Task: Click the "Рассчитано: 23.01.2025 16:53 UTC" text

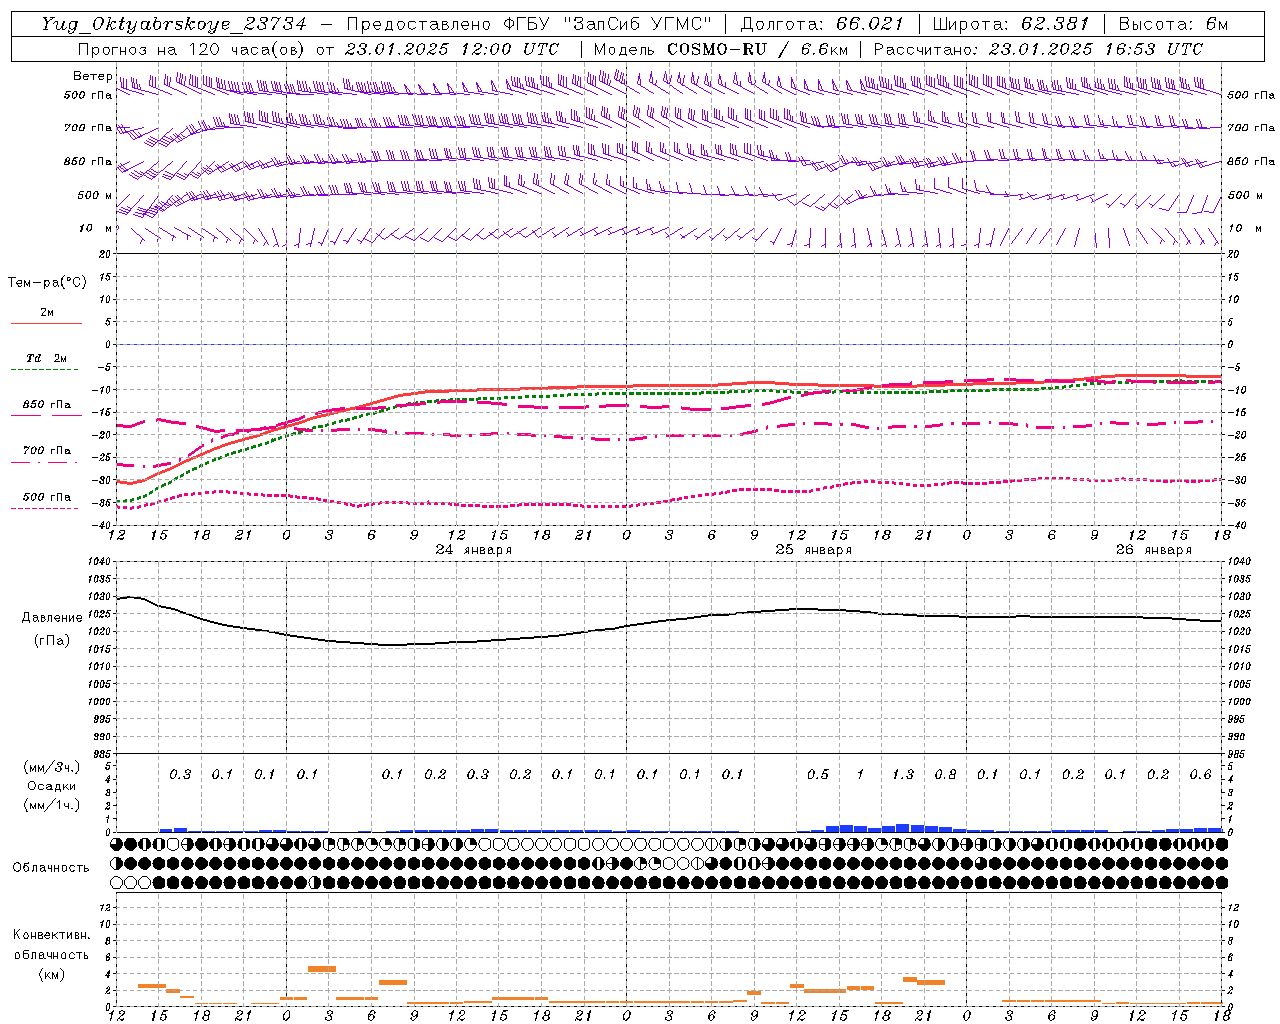Action: 1038,49
